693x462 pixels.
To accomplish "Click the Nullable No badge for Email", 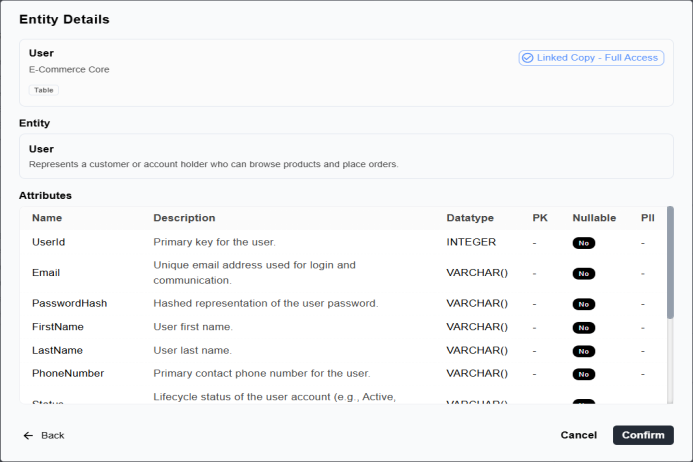I will (x=584, y=274).
